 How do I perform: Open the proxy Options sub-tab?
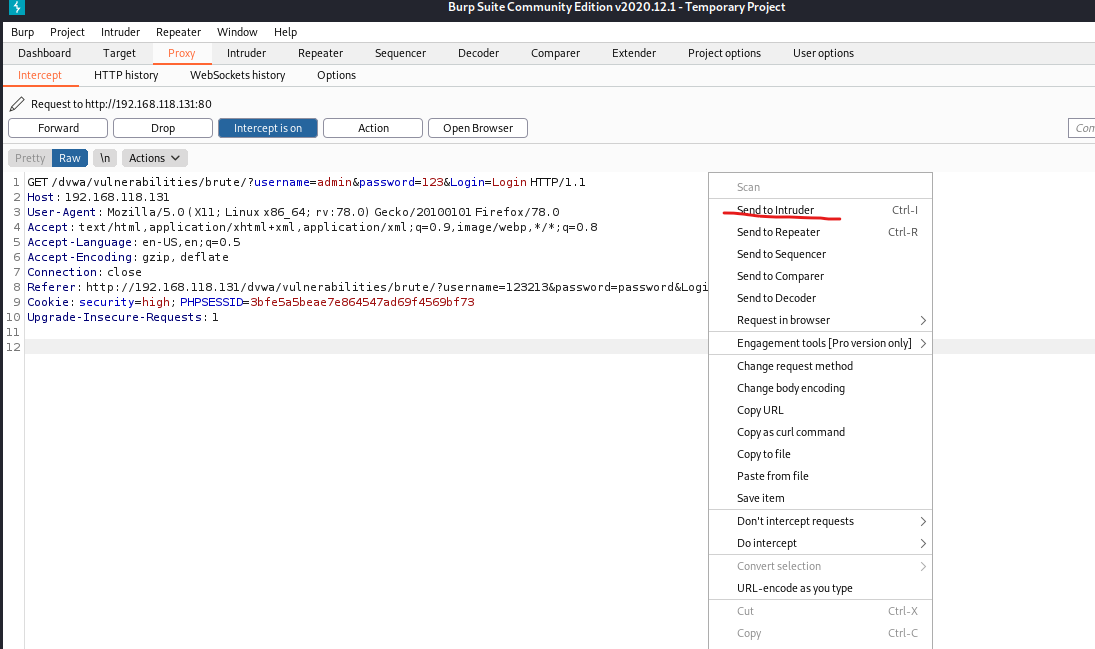pyautogui.click(x=337, y=75)
